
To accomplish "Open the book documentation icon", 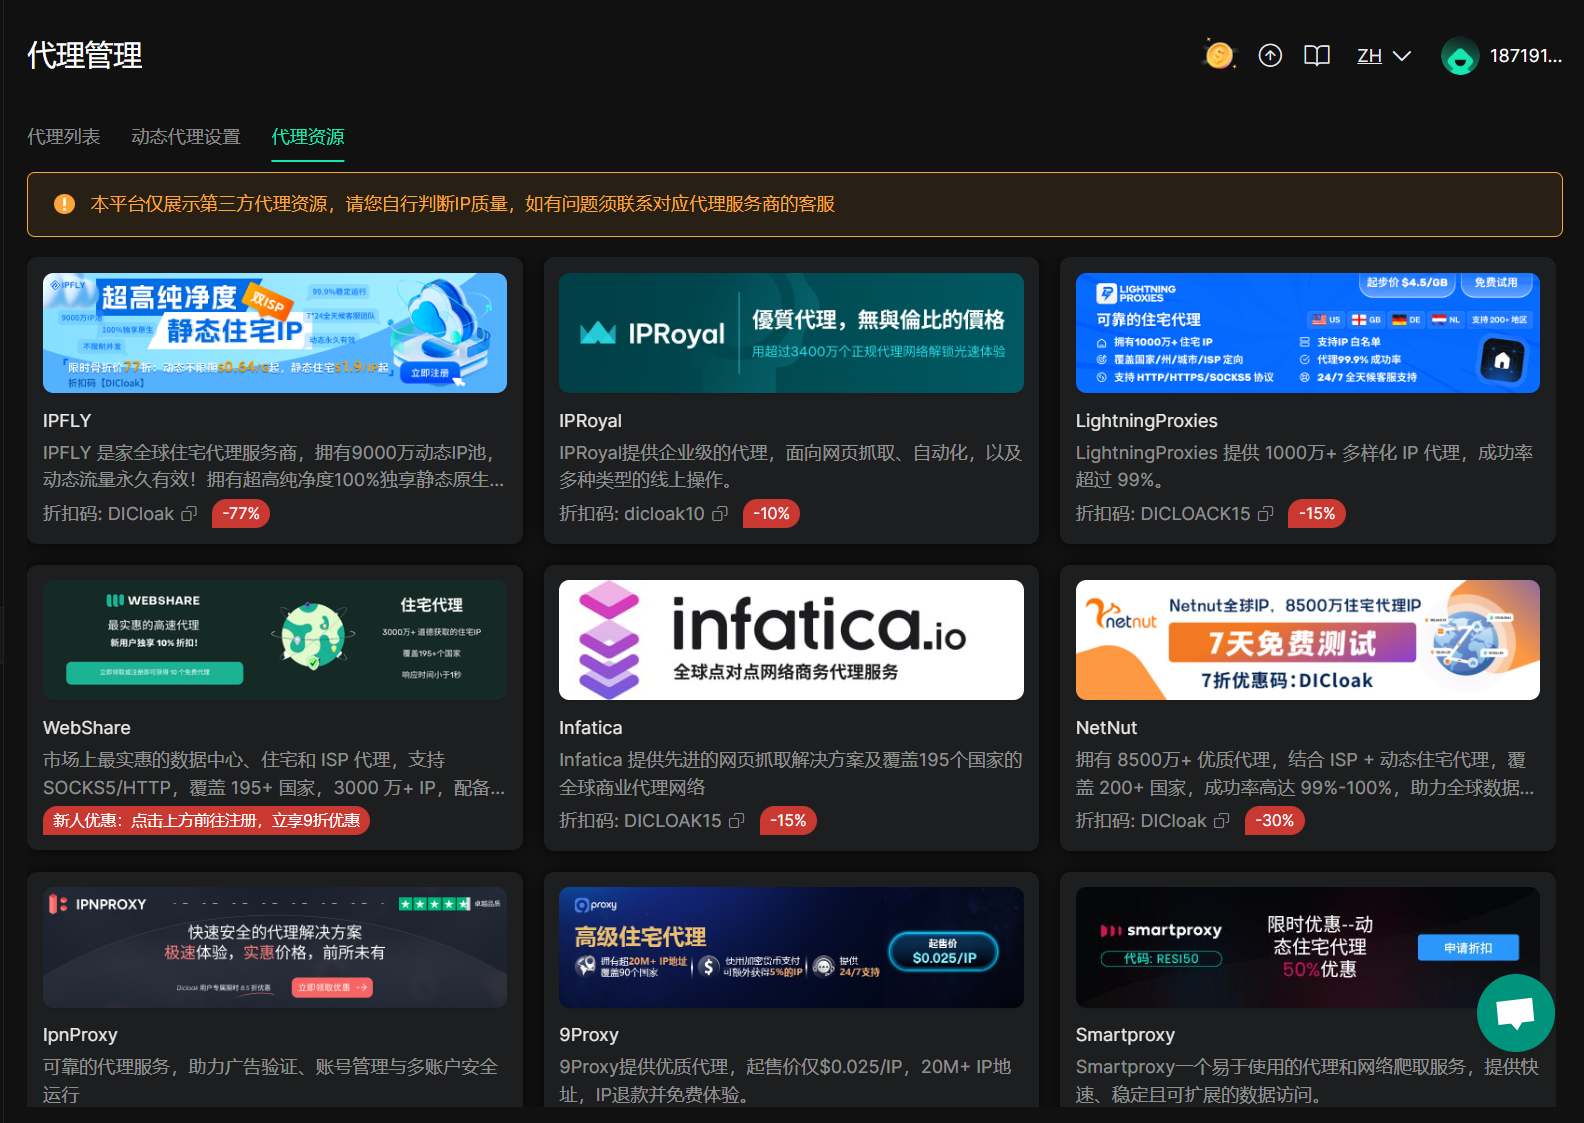I will coord(1317,56).
